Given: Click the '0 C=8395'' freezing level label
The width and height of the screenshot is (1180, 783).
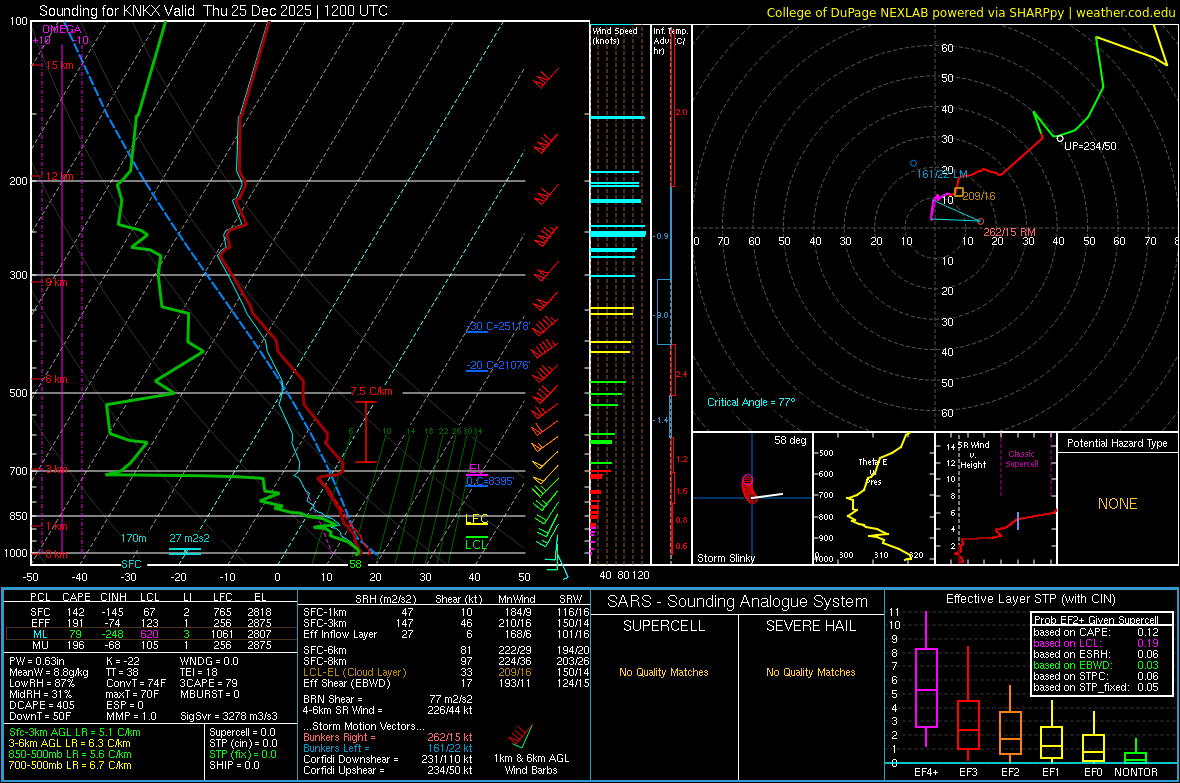Looking at the screenshot, I should click(x=490, y=481).
